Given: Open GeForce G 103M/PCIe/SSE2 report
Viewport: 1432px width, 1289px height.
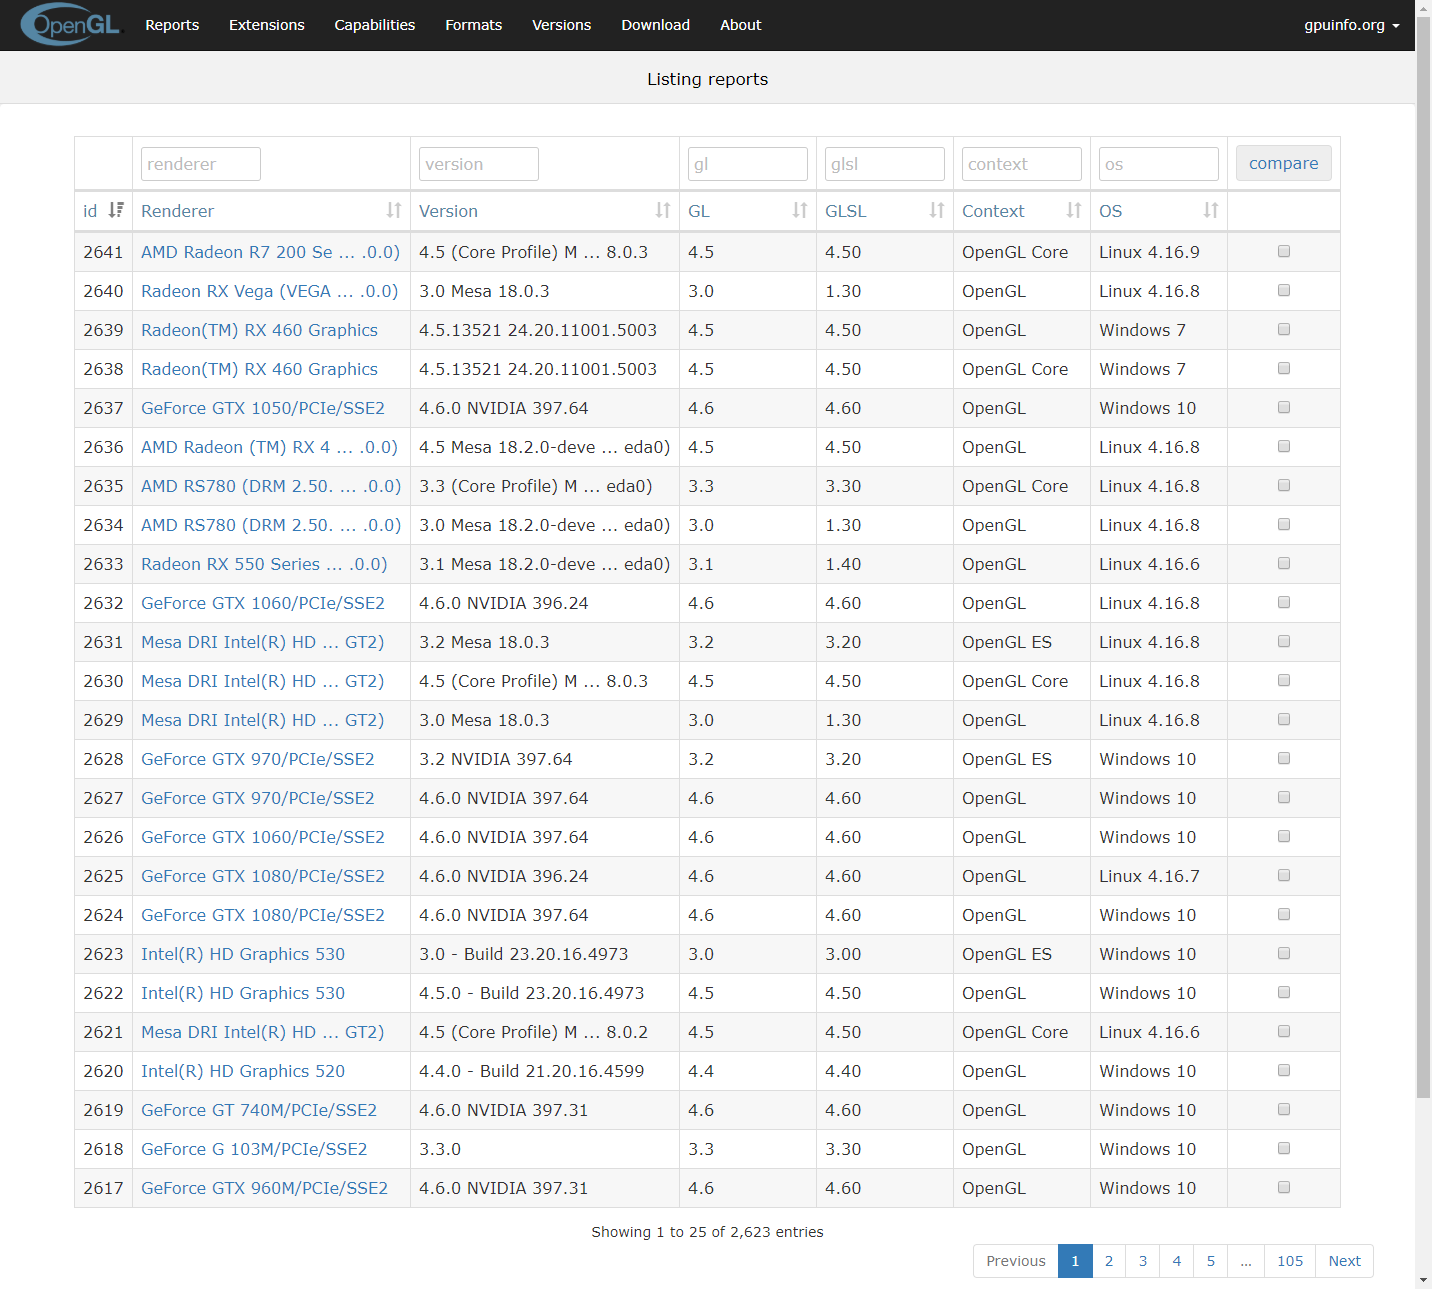Looking at the screenshot, I should 254,1149.
